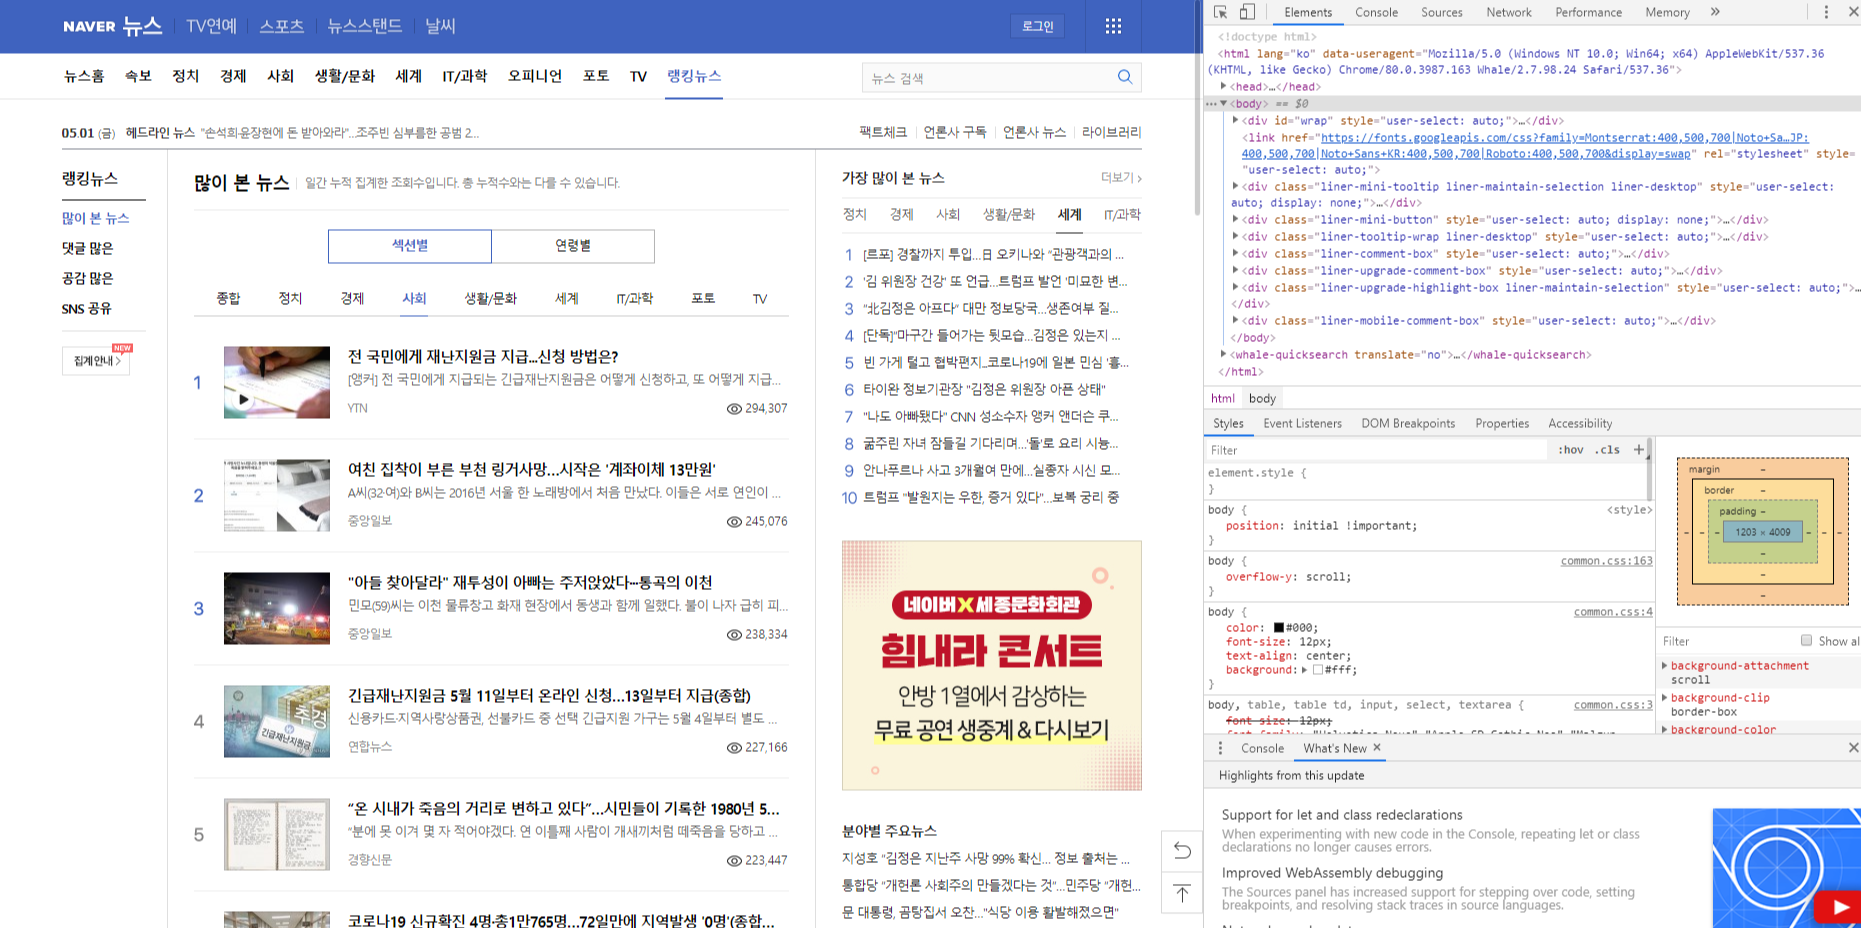The height and width of the screenshot is (928, 1861).
Task: Click the news search magnifier icon
Action: 1125,77
